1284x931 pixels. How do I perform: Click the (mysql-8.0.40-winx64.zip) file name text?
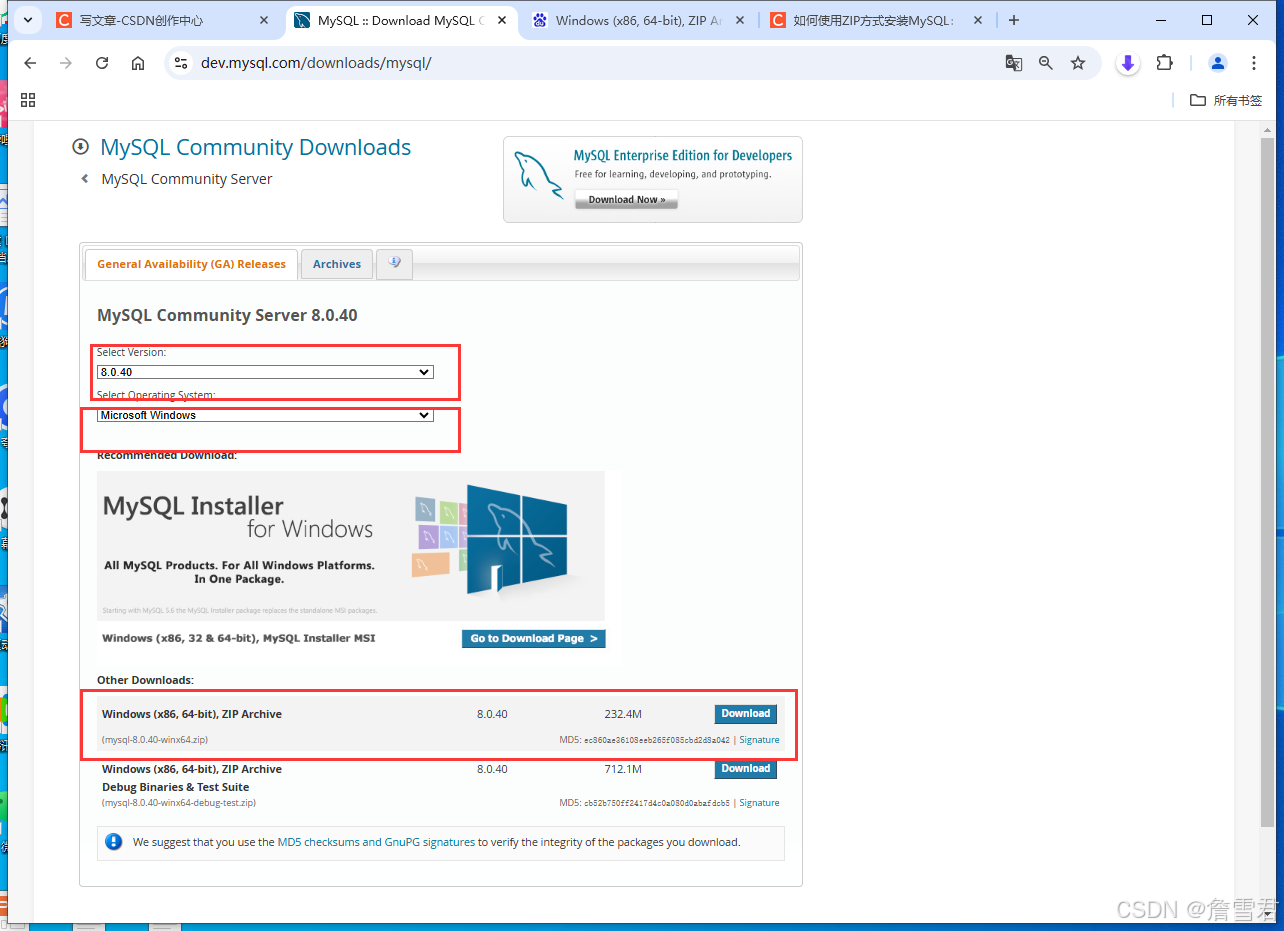pyautogui.click(x=155, y=740)
